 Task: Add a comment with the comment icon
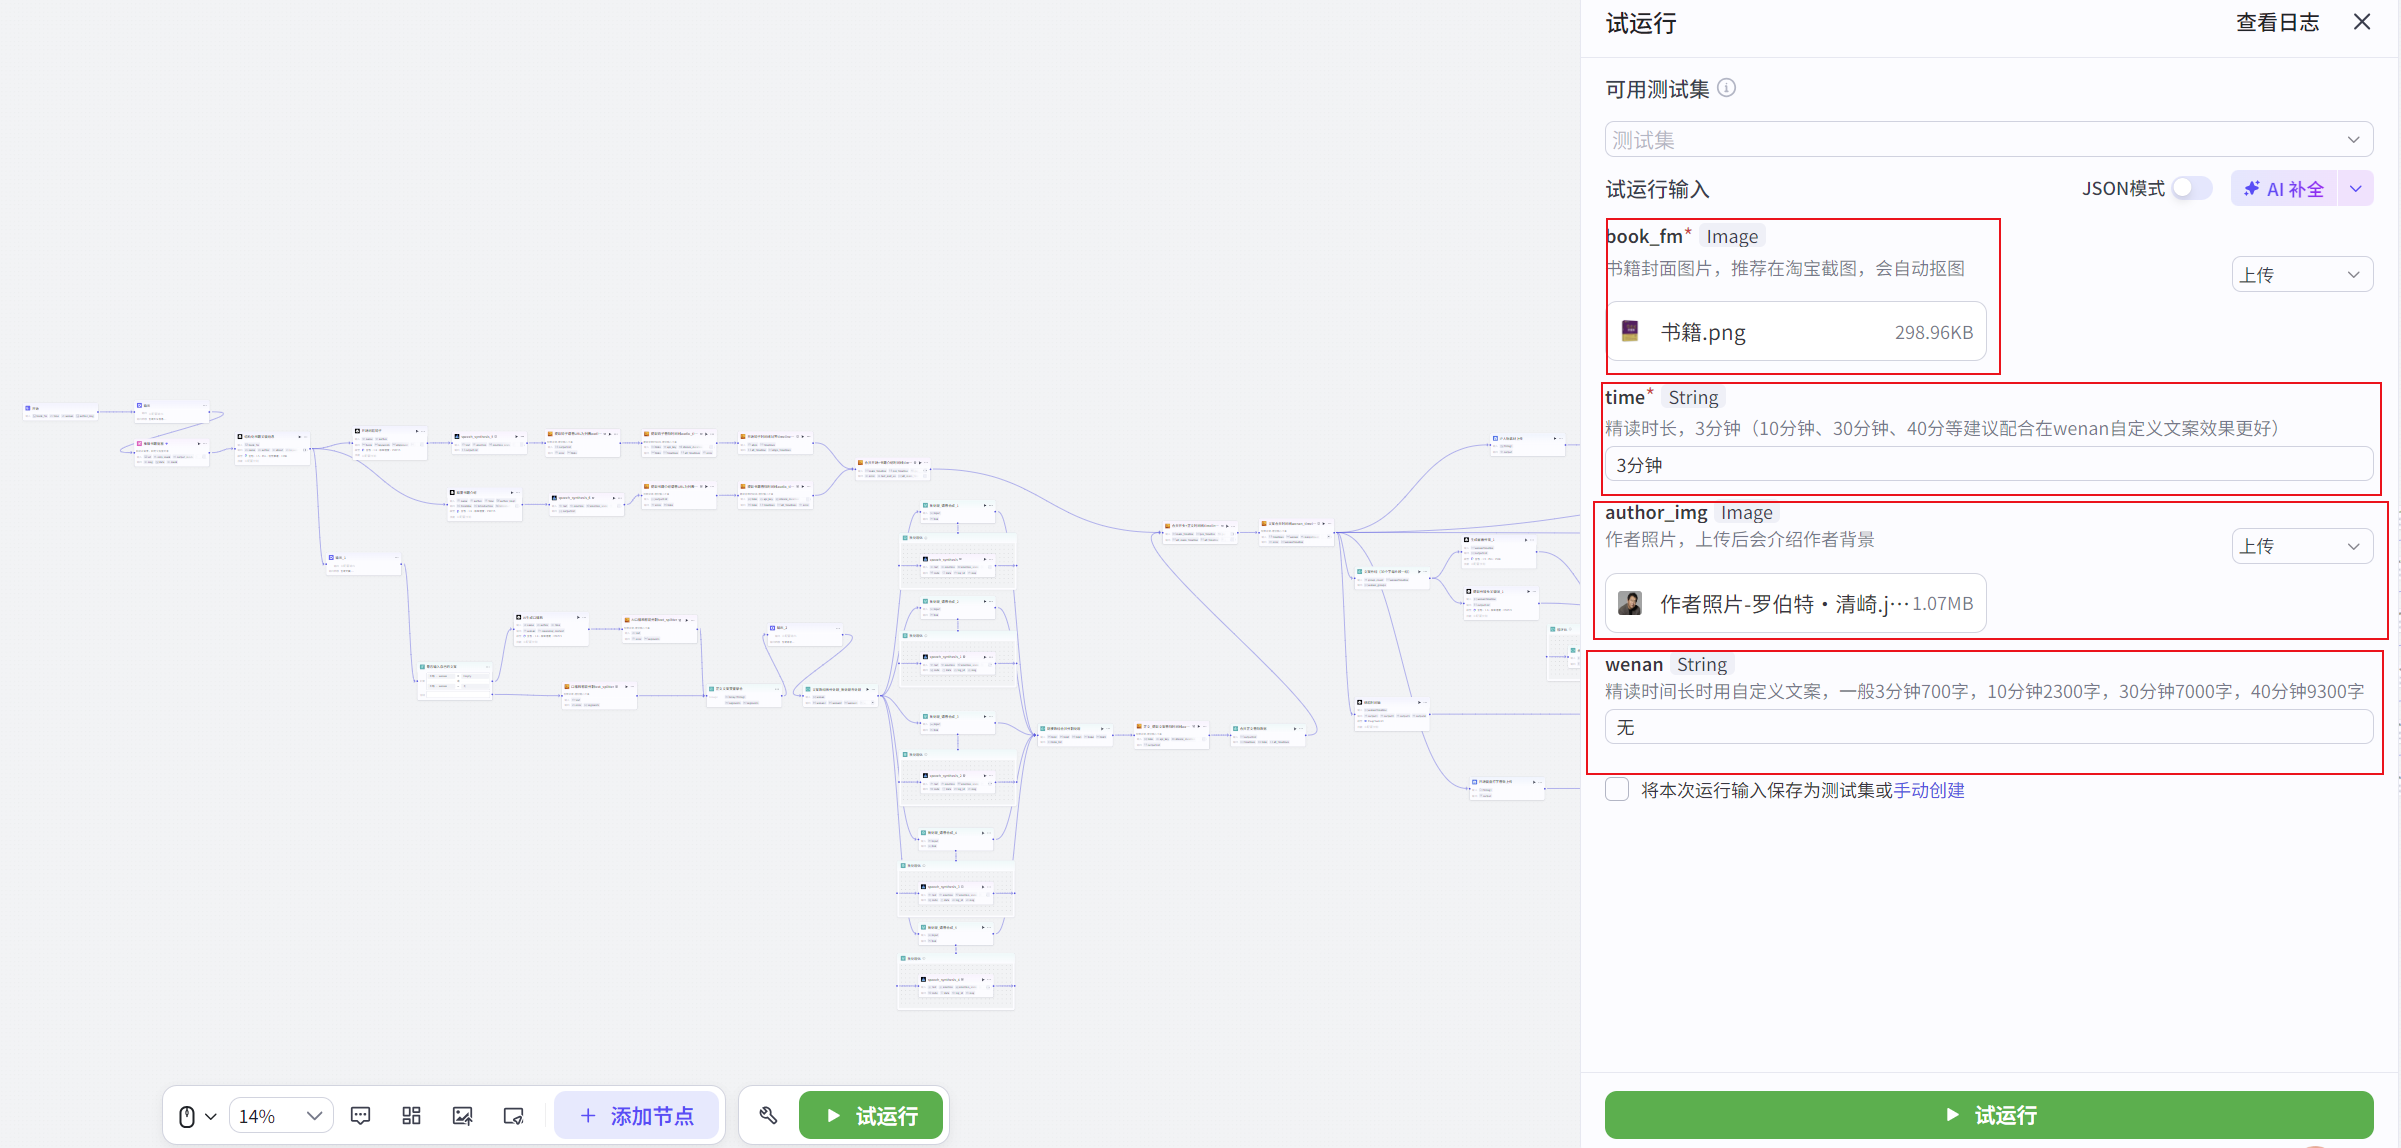click(x=361, y=1116)
